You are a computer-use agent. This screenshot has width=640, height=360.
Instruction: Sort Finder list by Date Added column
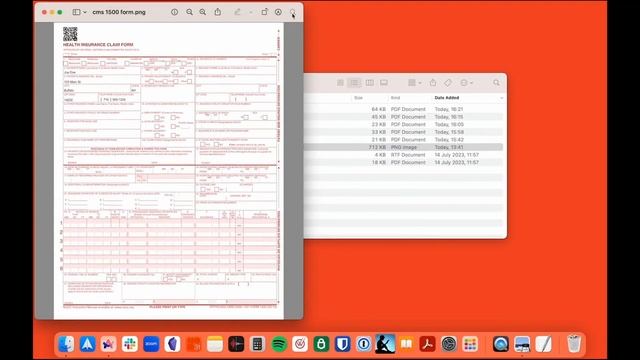click(447, 98)
